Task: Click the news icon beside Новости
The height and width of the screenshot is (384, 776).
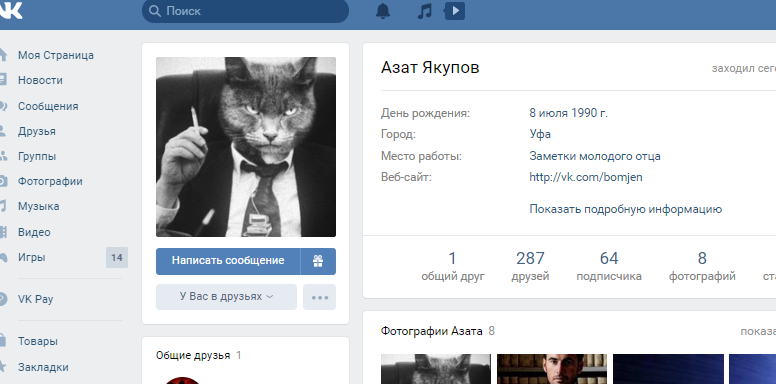Action: tap(2, 80)
